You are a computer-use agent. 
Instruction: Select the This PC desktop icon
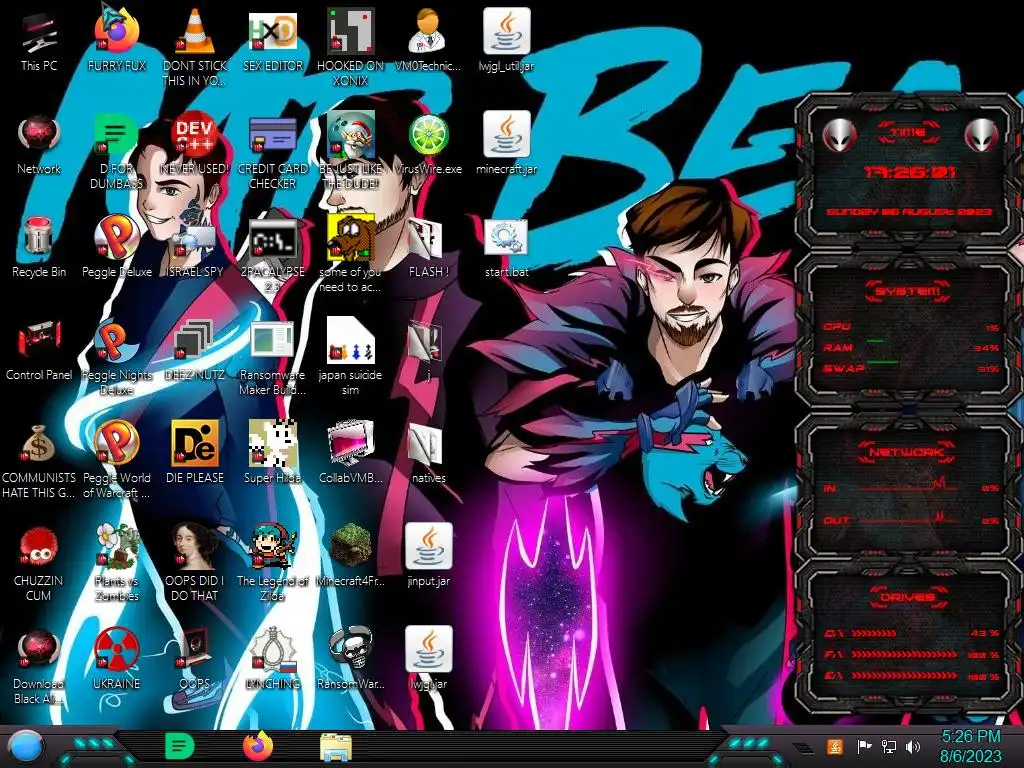[x=39, y=33]
